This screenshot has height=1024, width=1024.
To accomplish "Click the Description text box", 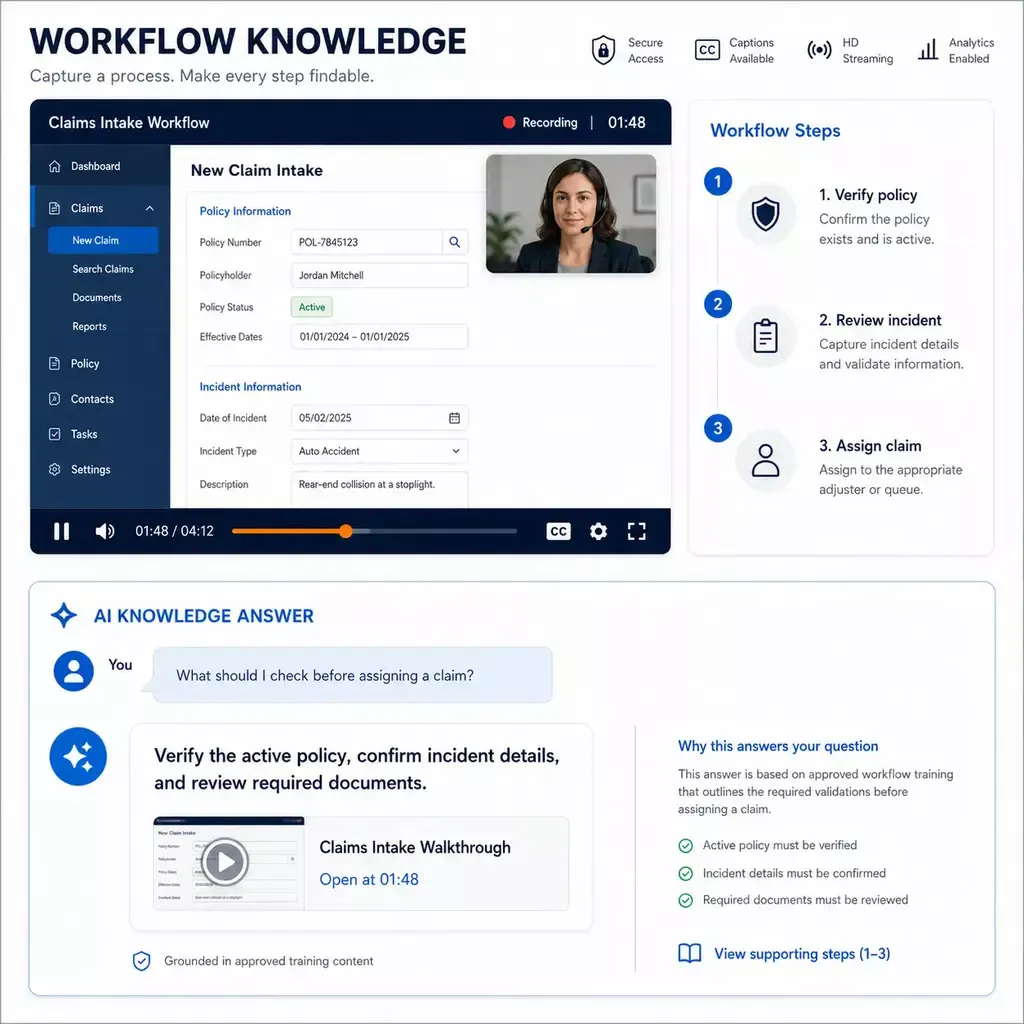I will [x=379, y=490].
